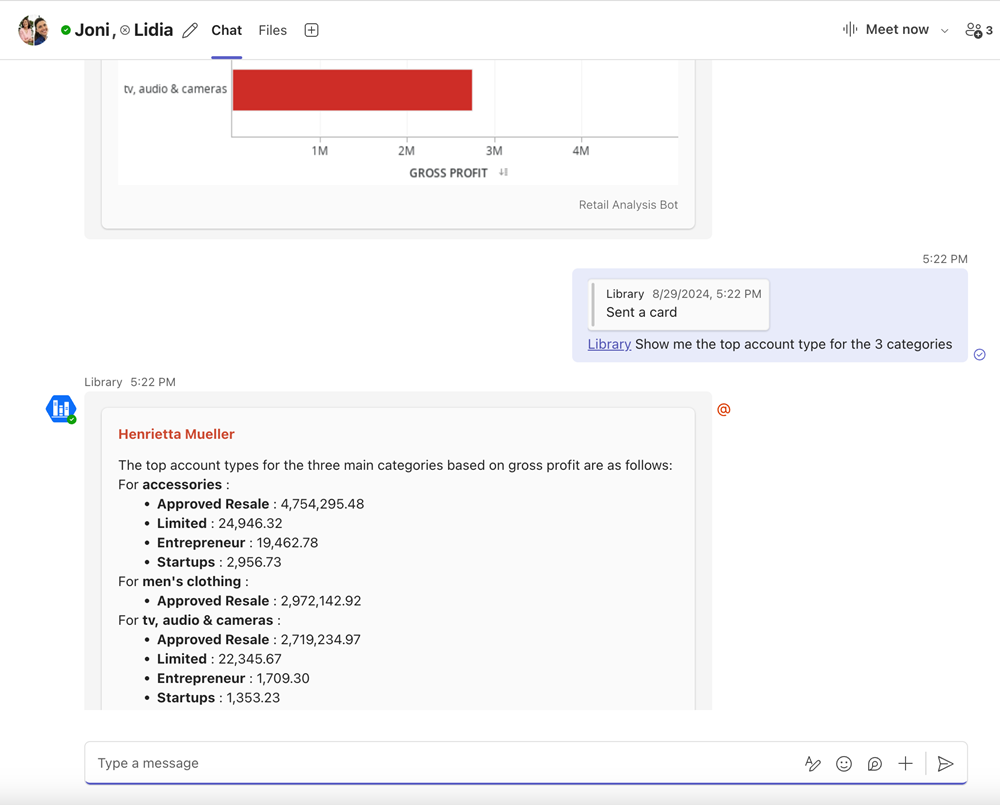Click the sort icon beside GROSS PROFIT

(503, 172)
